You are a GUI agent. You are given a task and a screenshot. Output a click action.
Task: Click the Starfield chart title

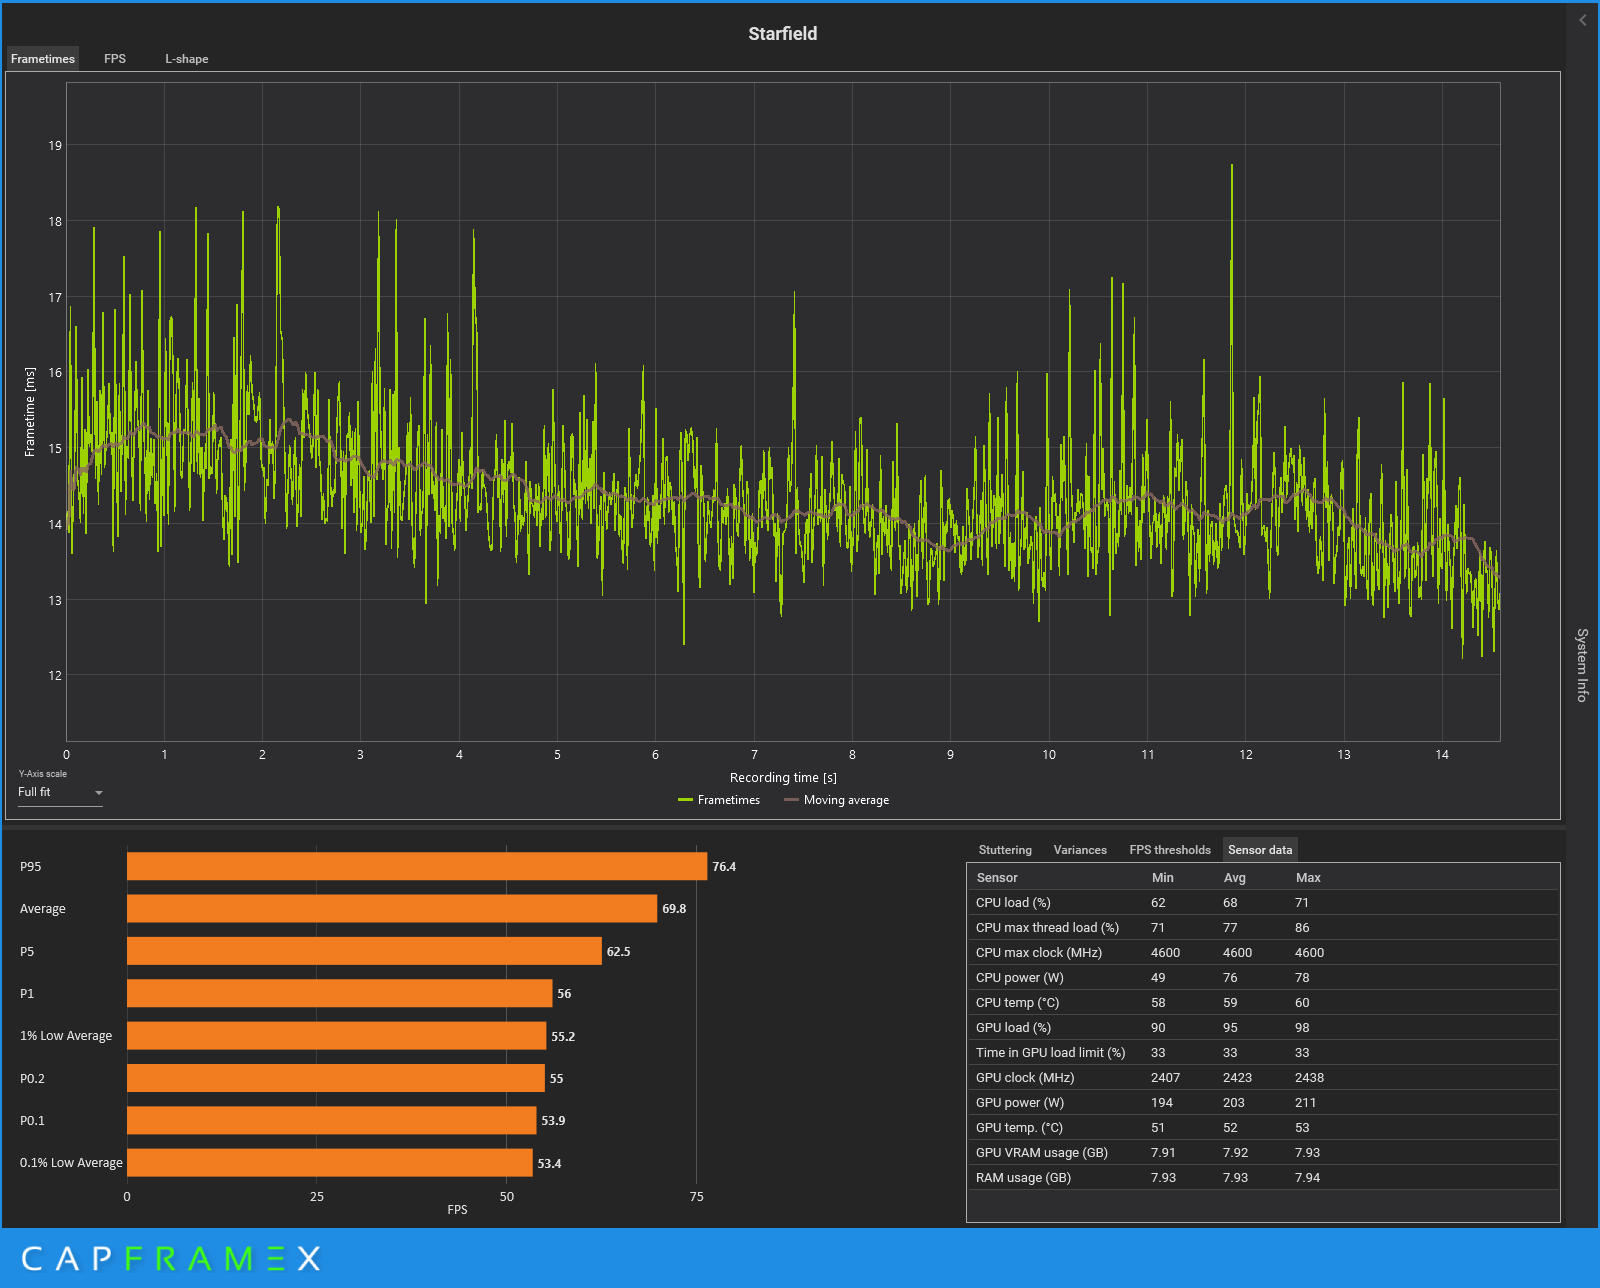coord(783,33)
